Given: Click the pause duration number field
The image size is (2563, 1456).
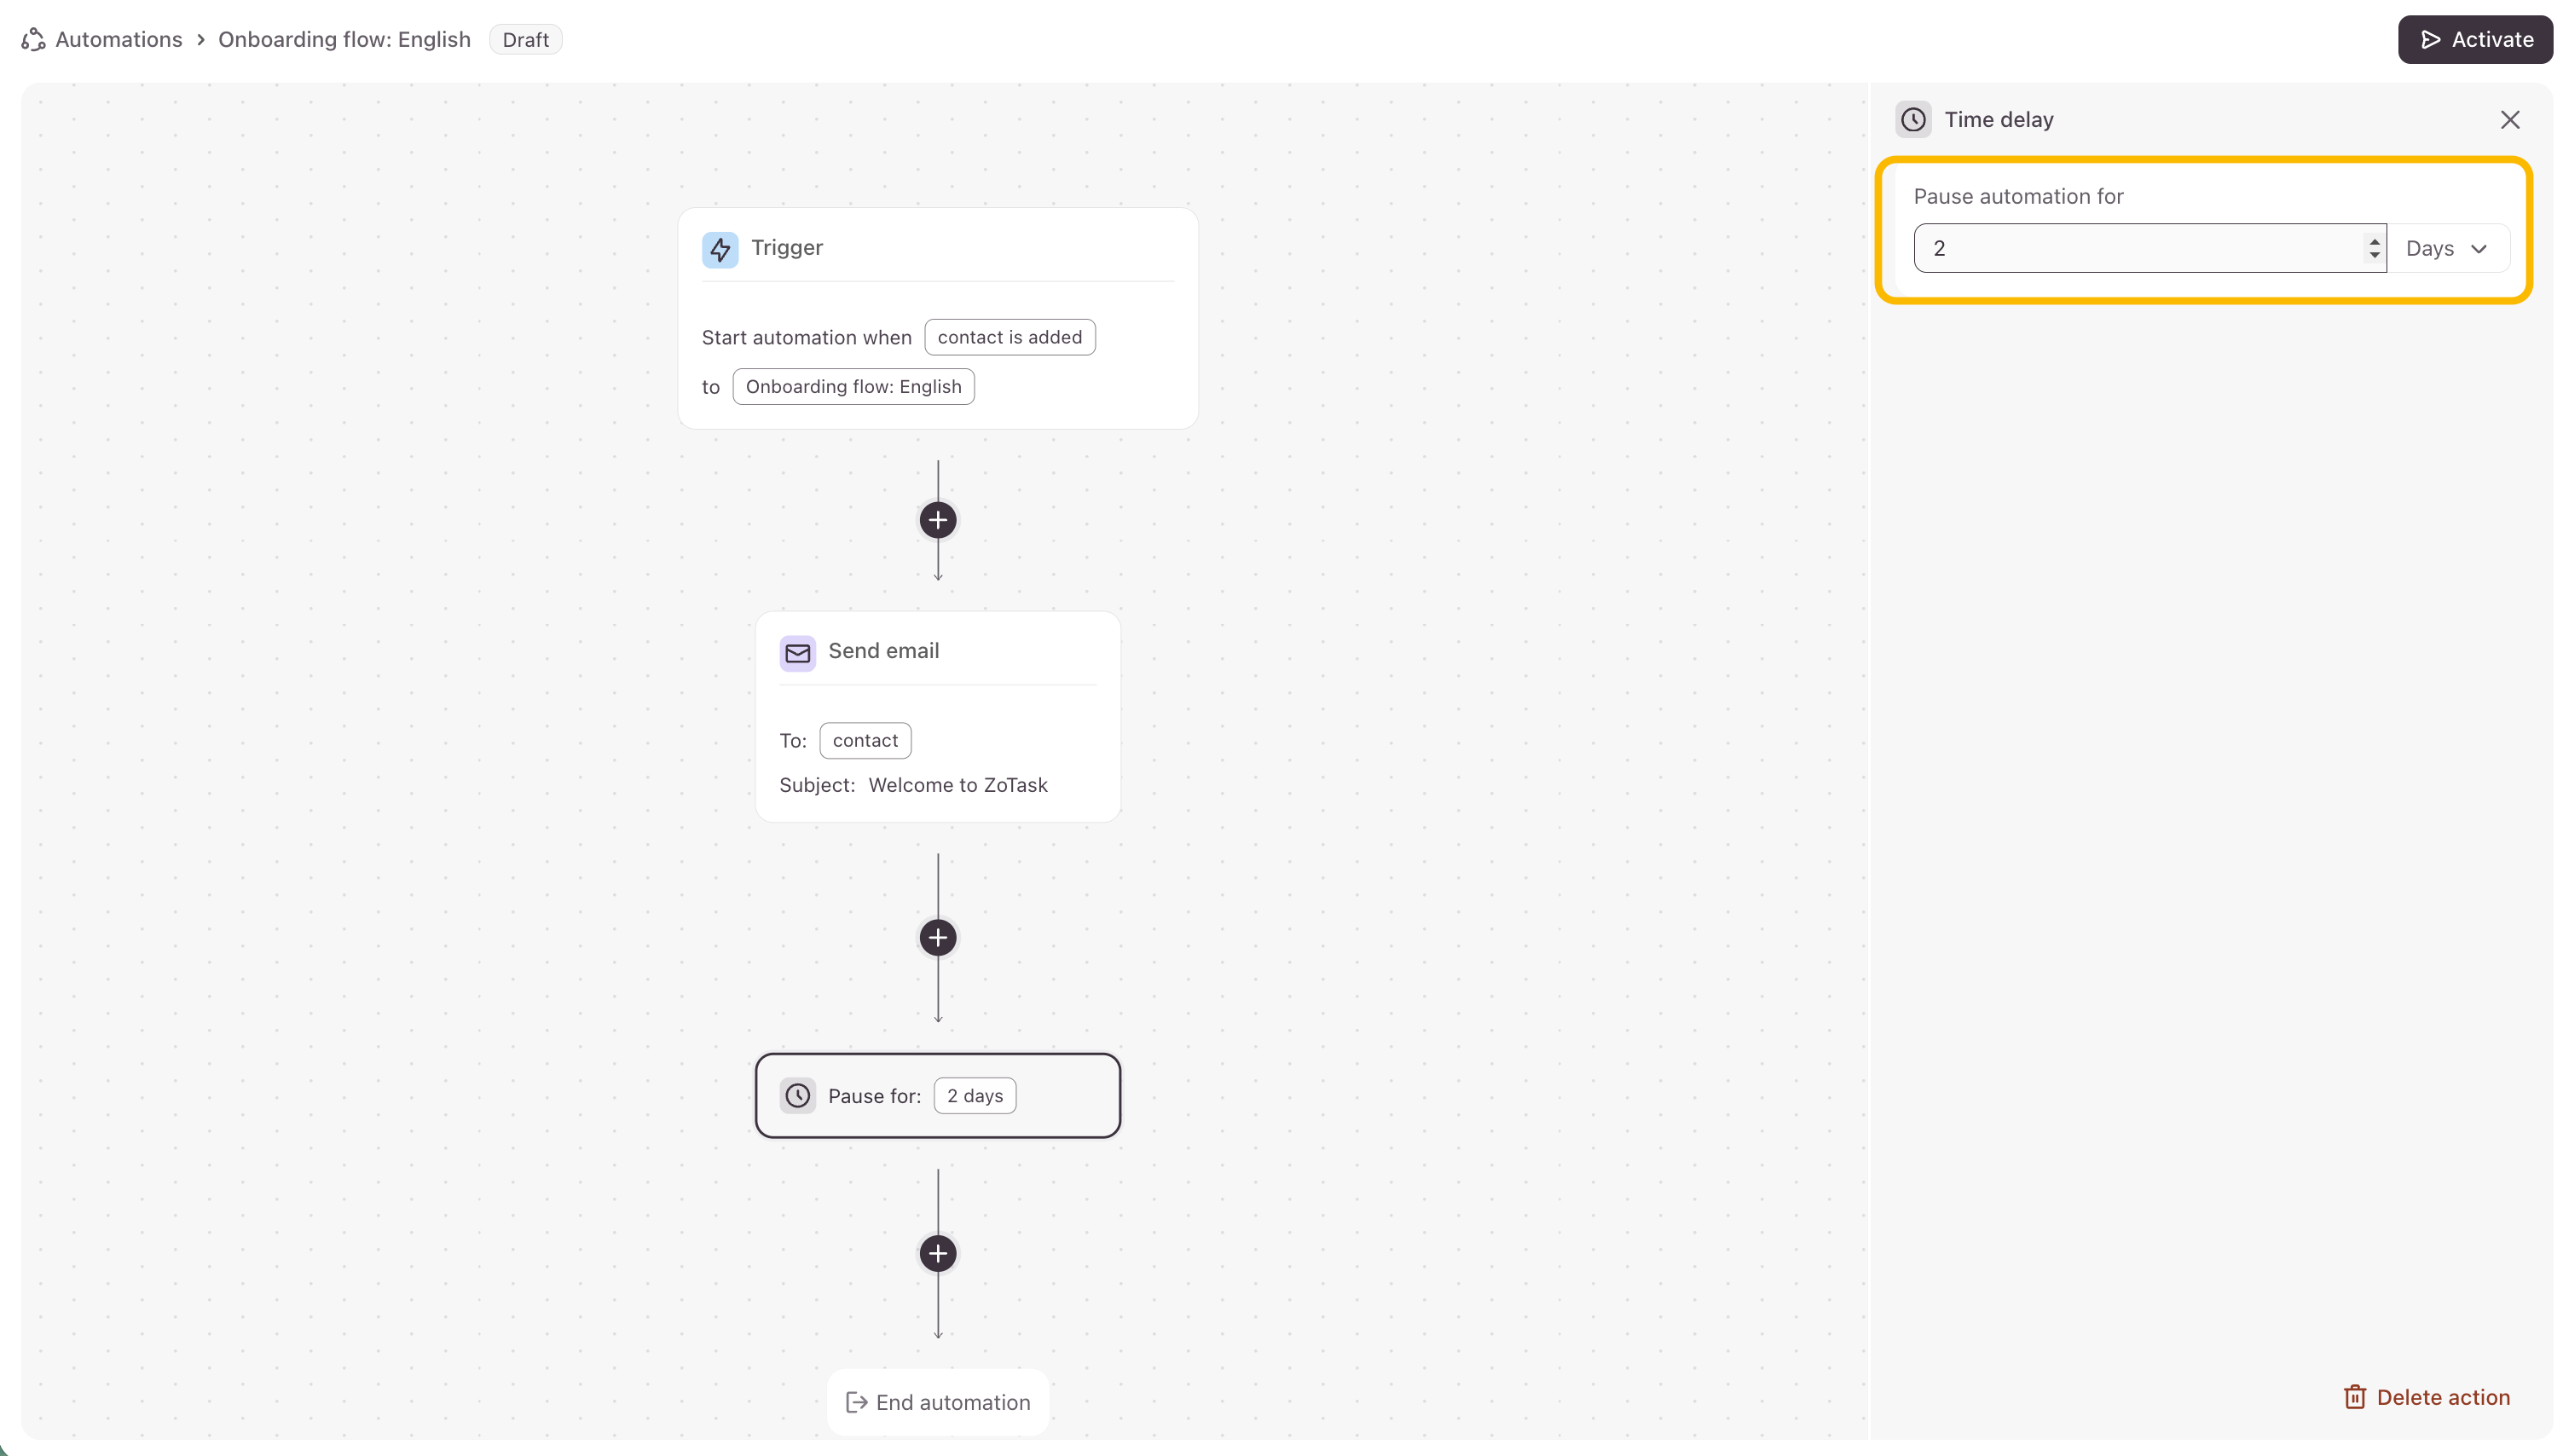Looking at the screenshot, I should tap(2140, 249).
